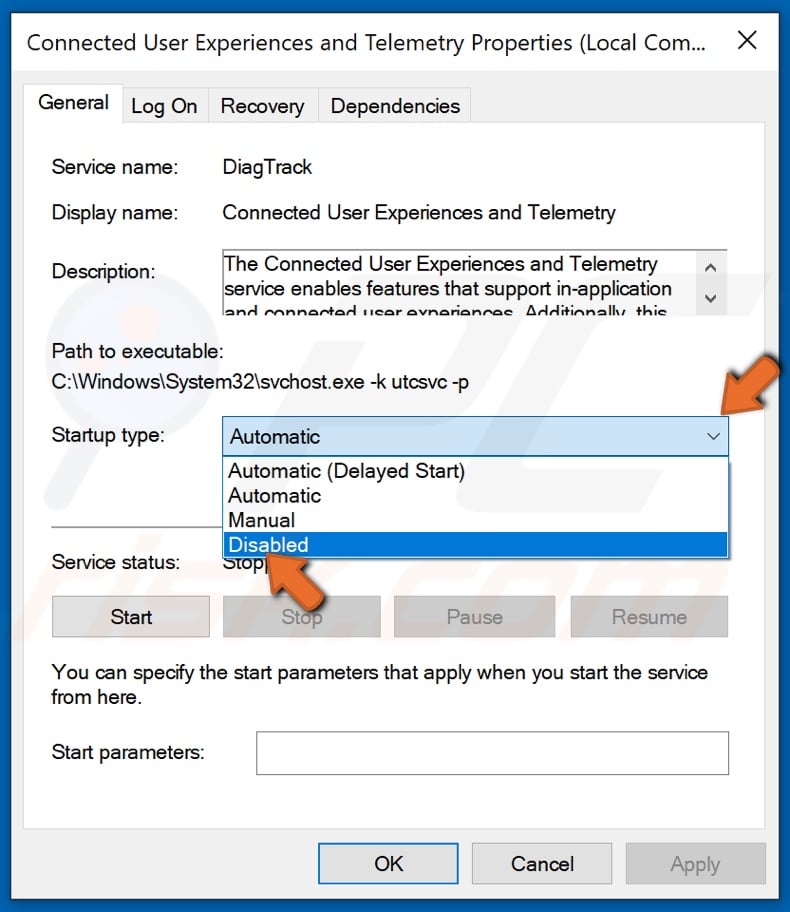Screen dimensions: 790x912
Task: Switch to the Log On tab
Action: [164, 105]
